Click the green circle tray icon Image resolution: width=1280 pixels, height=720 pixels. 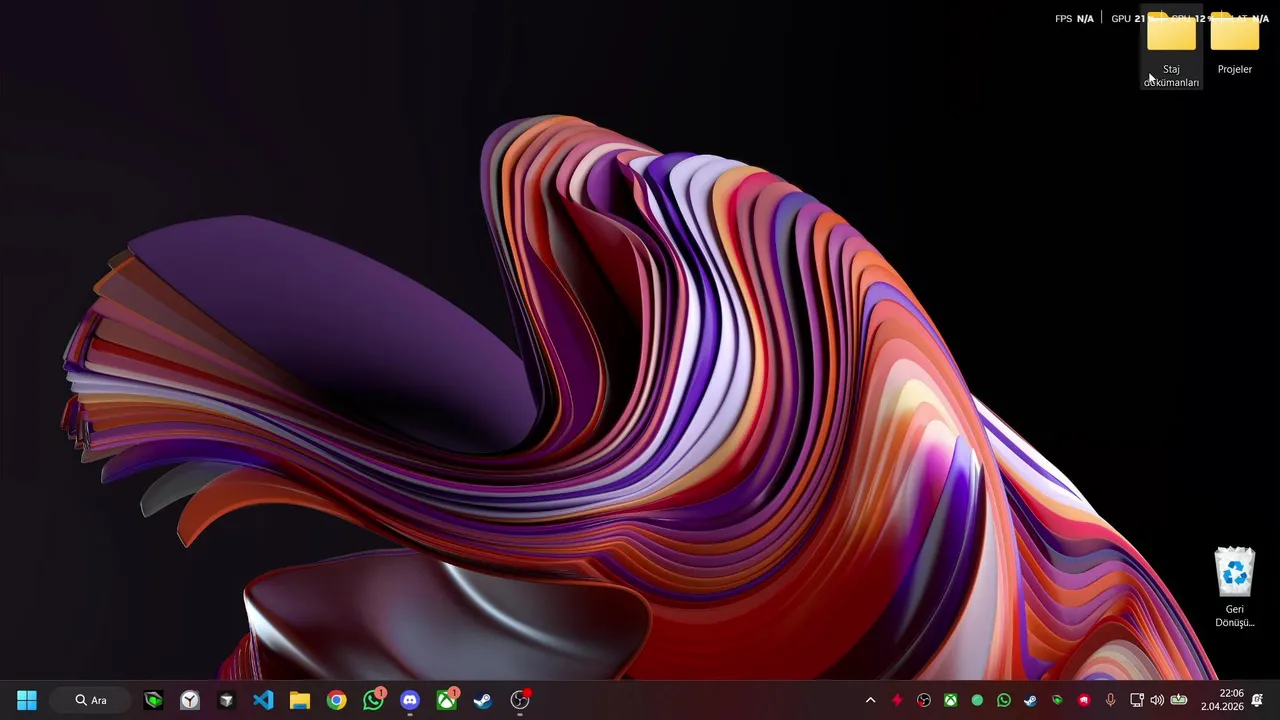(977, 700)
